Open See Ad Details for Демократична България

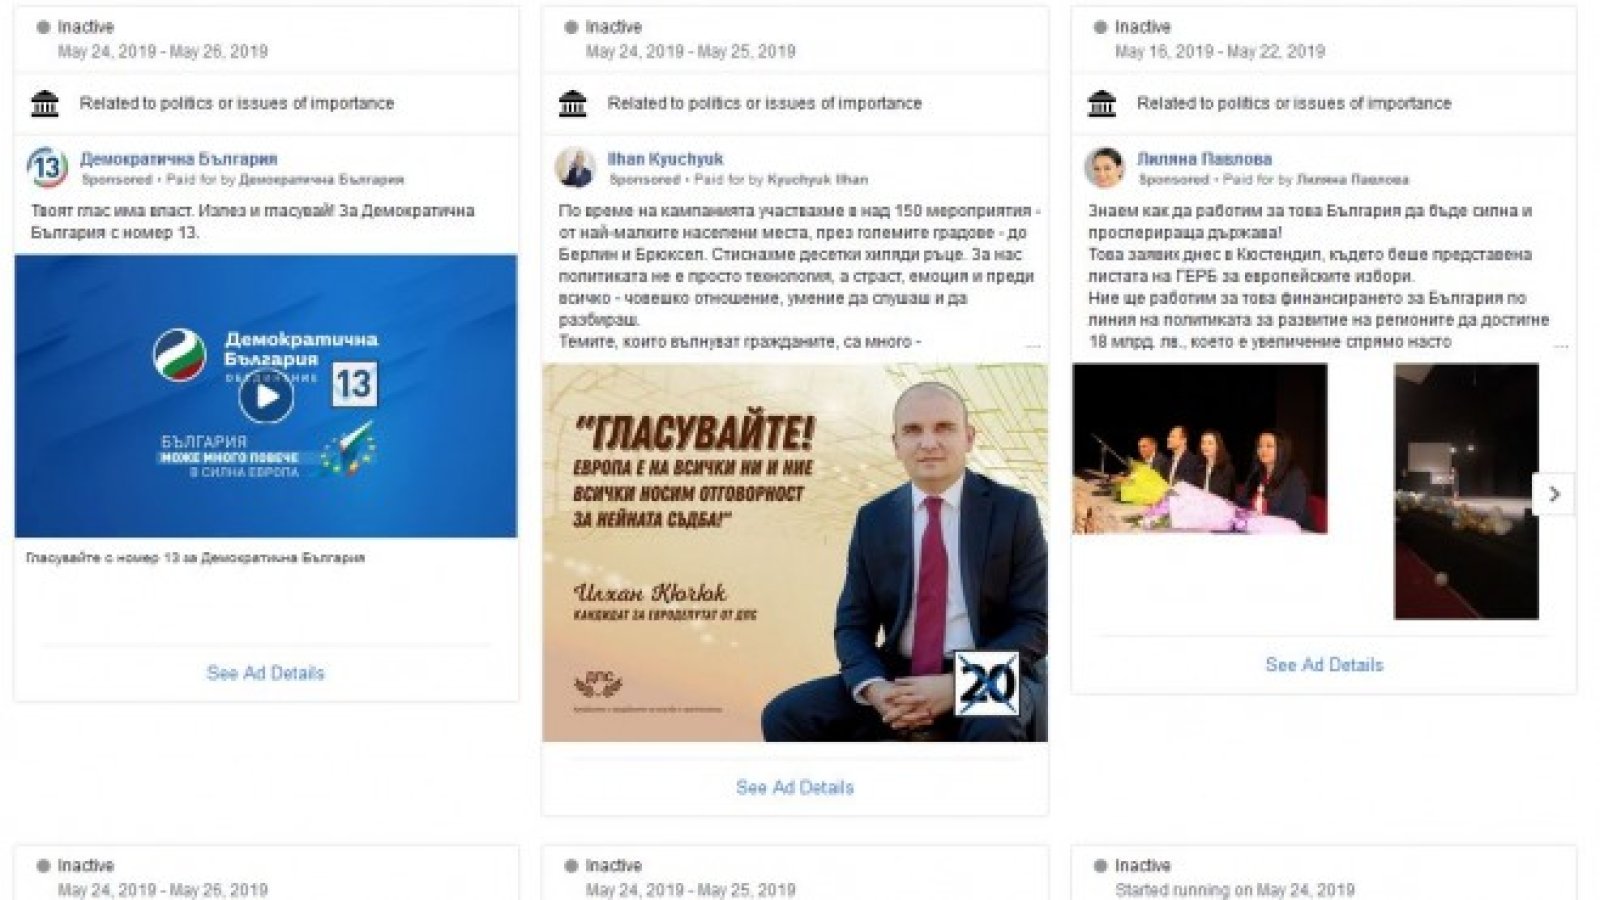click(266, 673)
